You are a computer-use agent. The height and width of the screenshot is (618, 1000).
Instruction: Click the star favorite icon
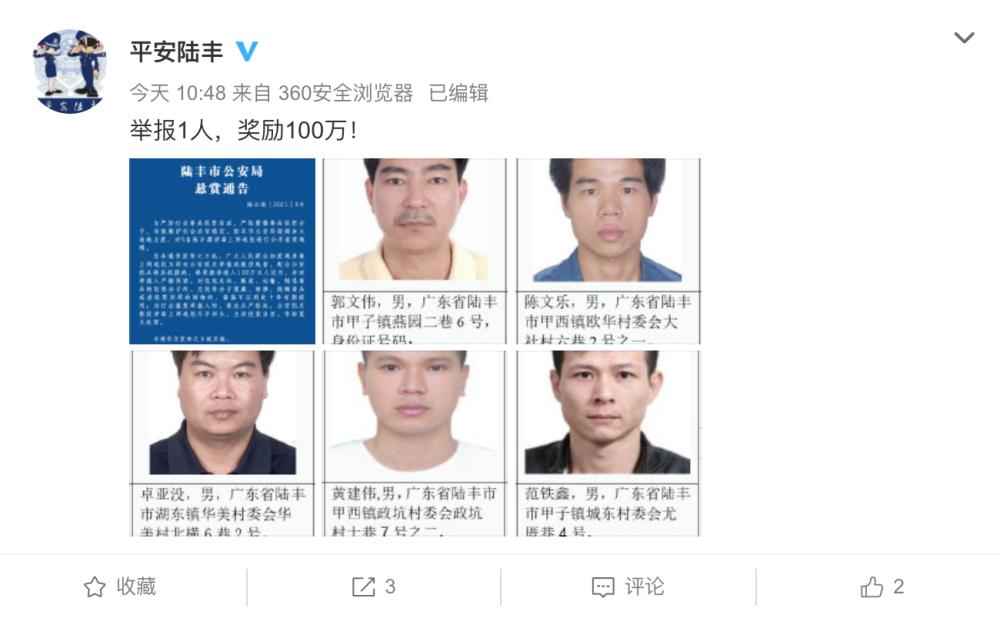pos(95,587)
